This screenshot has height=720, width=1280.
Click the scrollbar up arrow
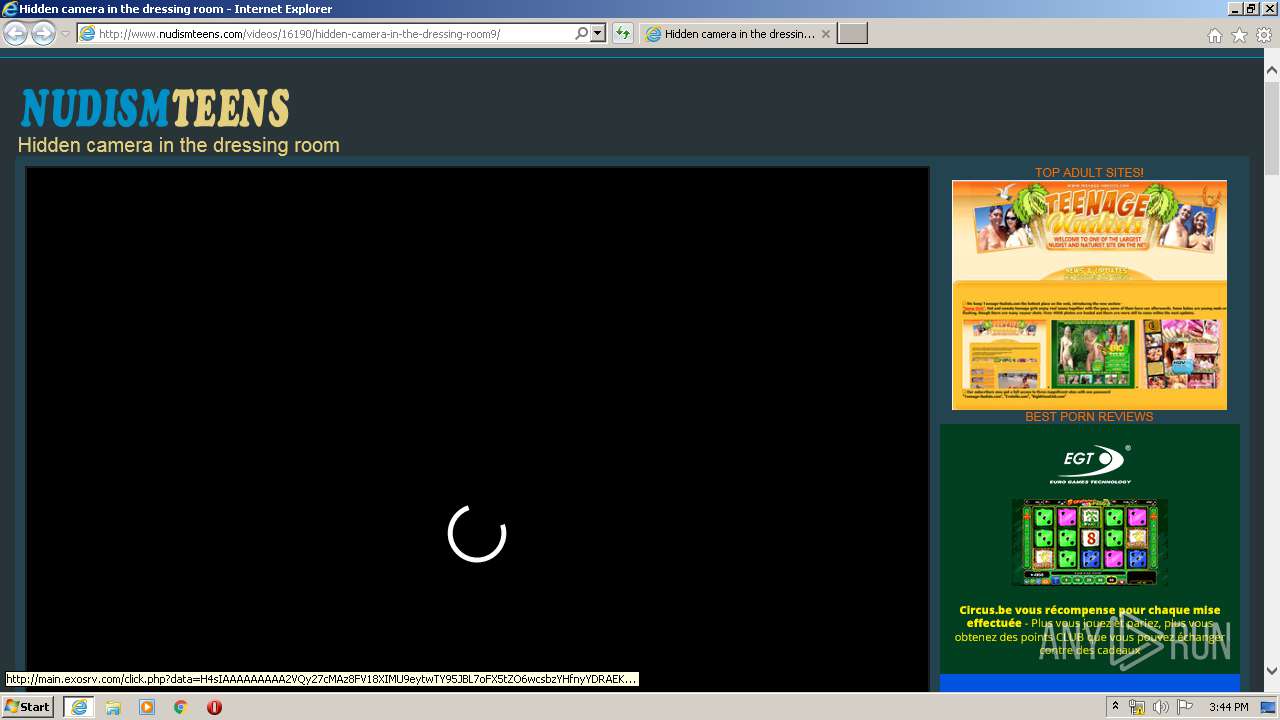click(1272, 71)
